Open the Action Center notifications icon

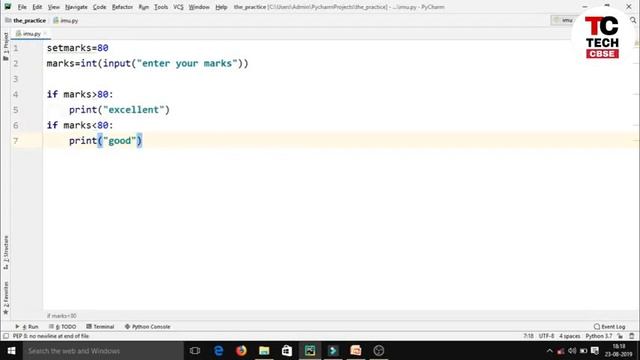(595, 351)
